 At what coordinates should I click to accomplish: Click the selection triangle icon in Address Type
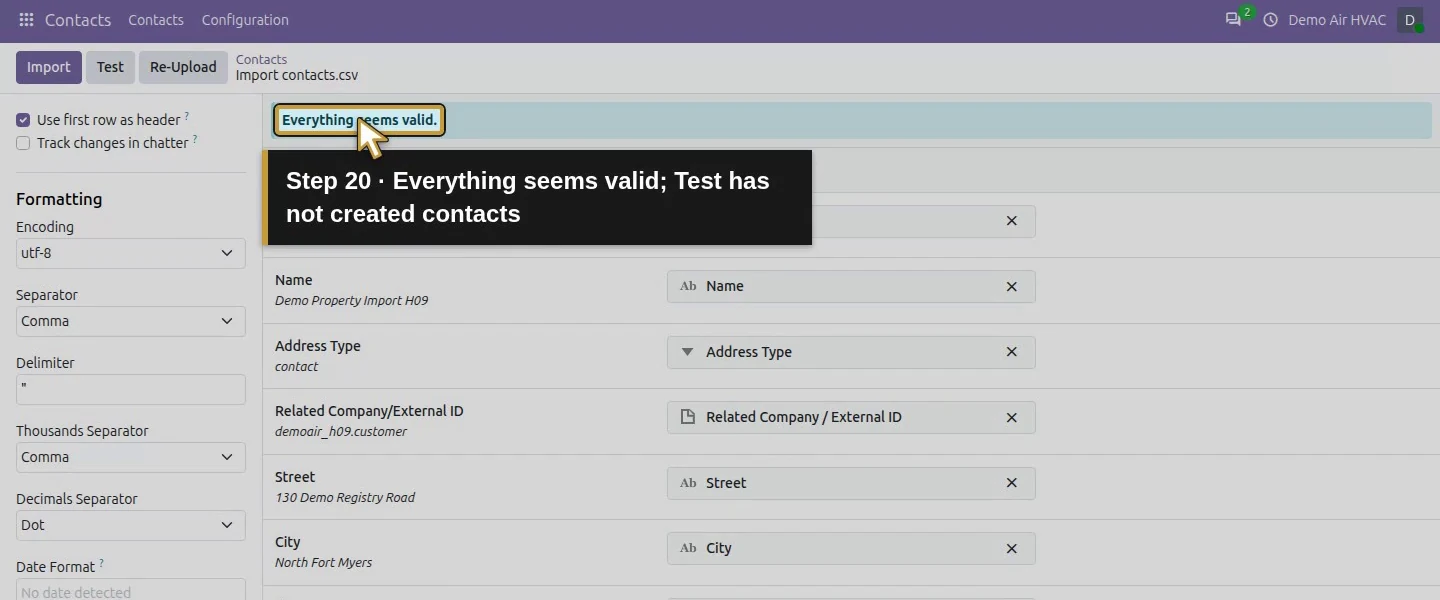pyautogui.click(x=687, y=352)
